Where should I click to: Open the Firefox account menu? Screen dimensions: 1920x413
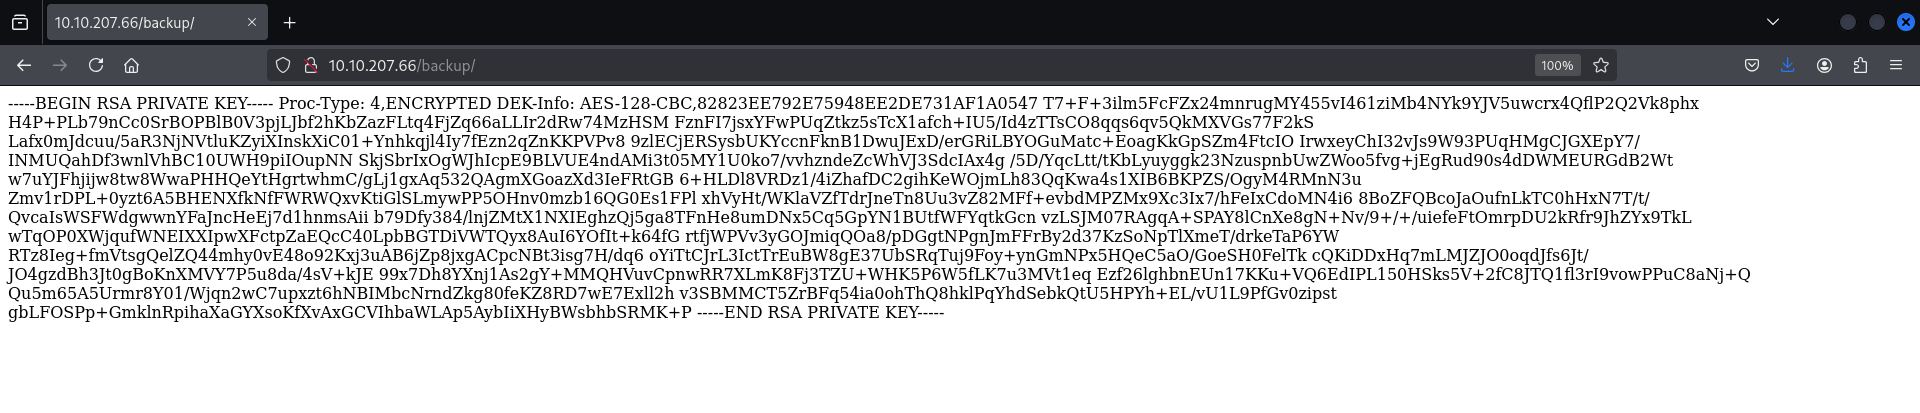1824,65
